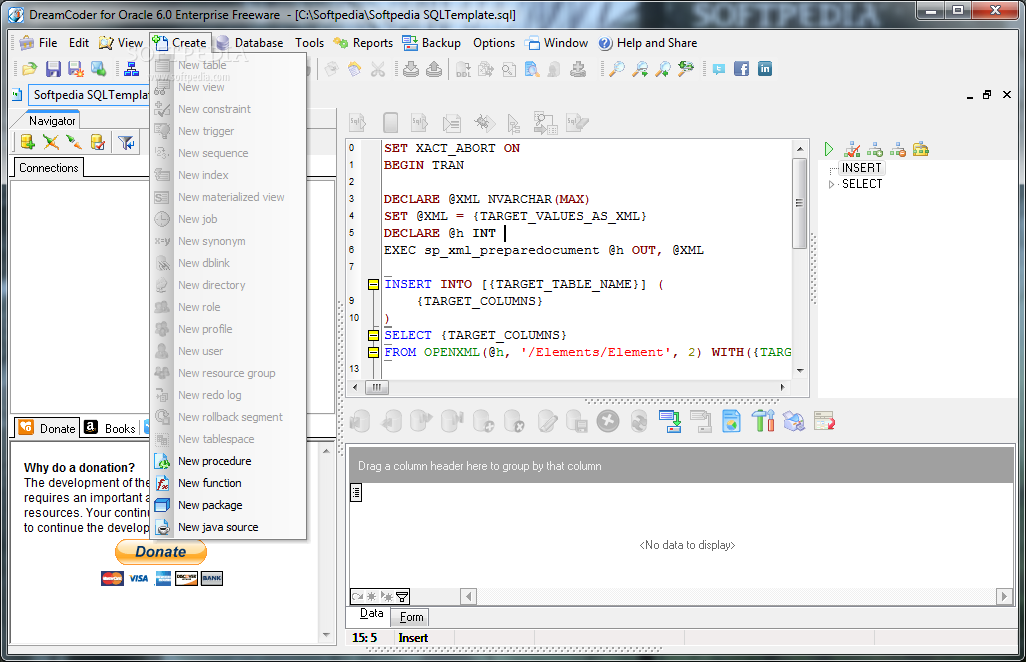Choose New function from Create menu
1026x662 pixels.
tap(228, 483)
